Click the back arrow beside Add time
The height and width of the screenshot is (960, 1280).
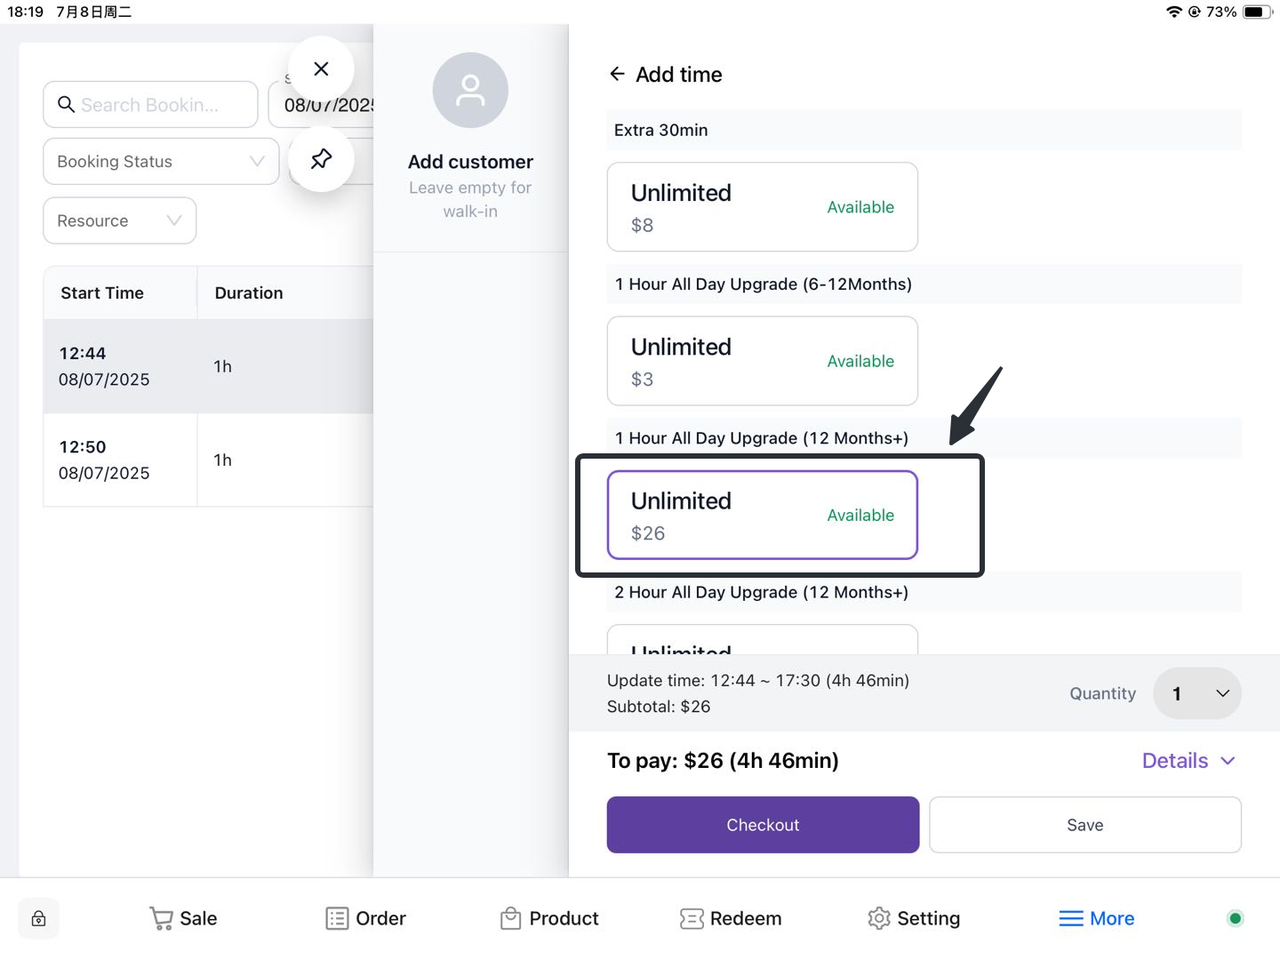tap(617, 74)
